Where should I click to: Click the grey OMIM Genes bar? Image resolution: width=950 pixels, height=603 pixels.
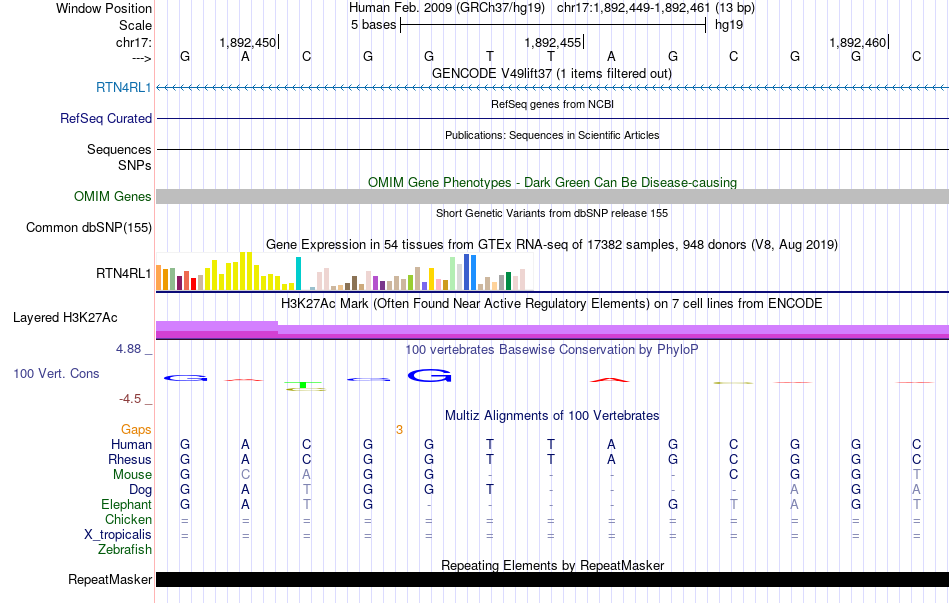(x=552, y=197)
